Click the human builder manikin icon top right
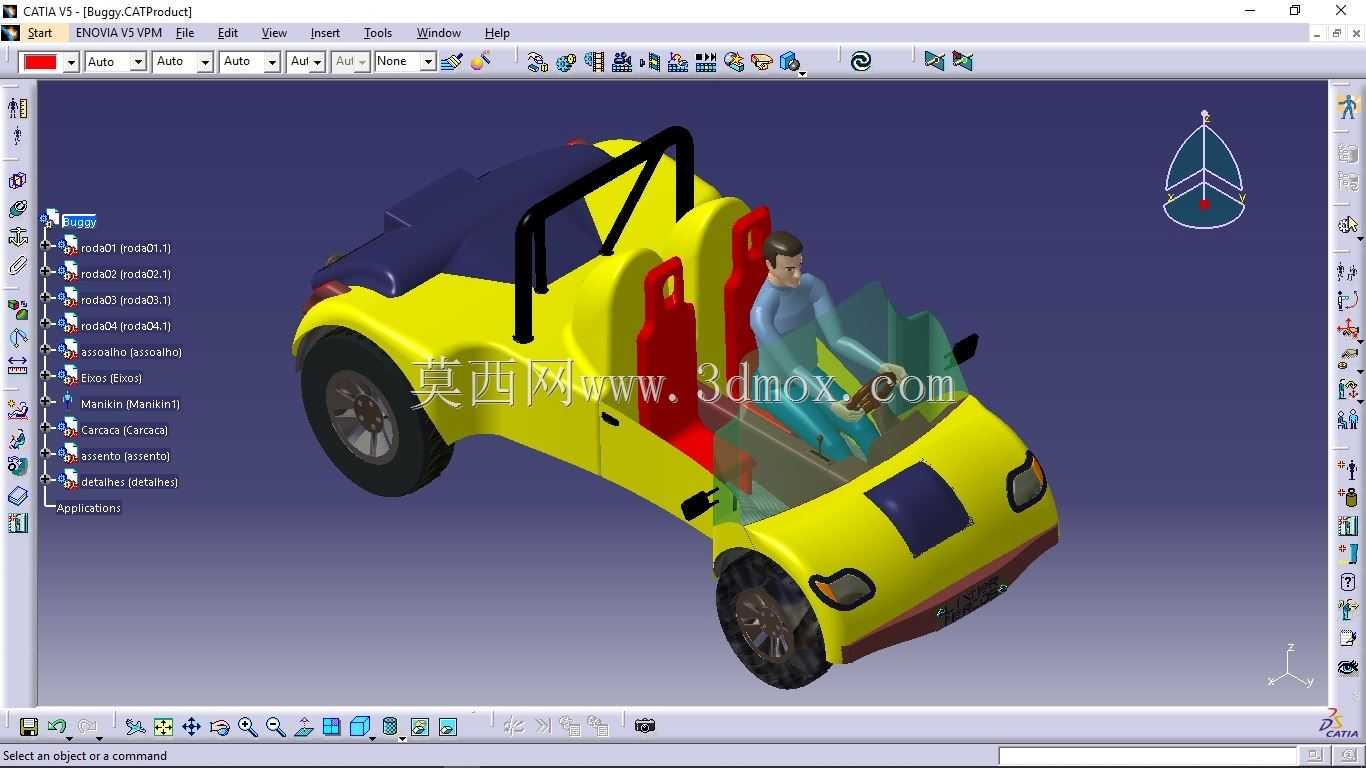Screen dimensions: 1366x768 point(1348,107)
